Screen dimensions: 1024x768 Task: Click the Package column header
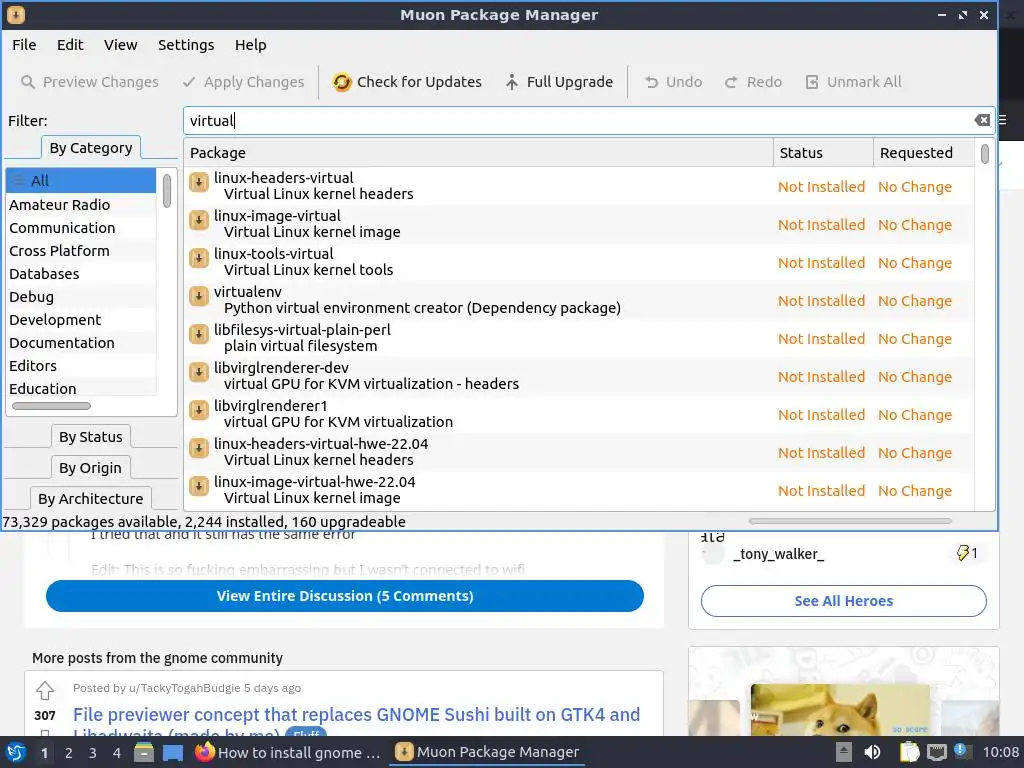pyautogui.click(x=479, y=153)
